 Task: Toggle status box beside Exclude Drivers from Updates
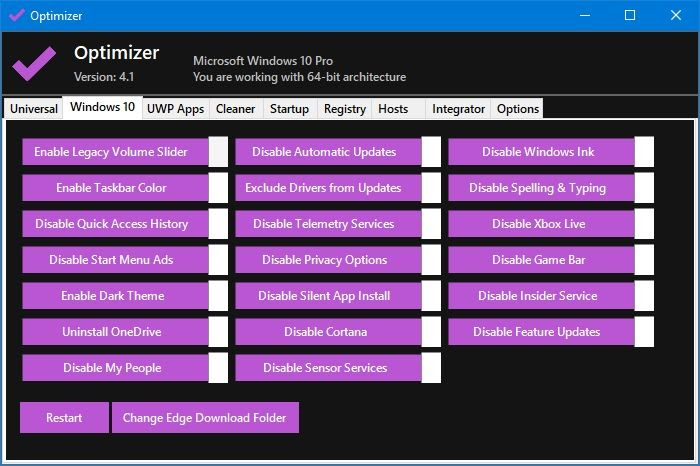coord(431,188)
